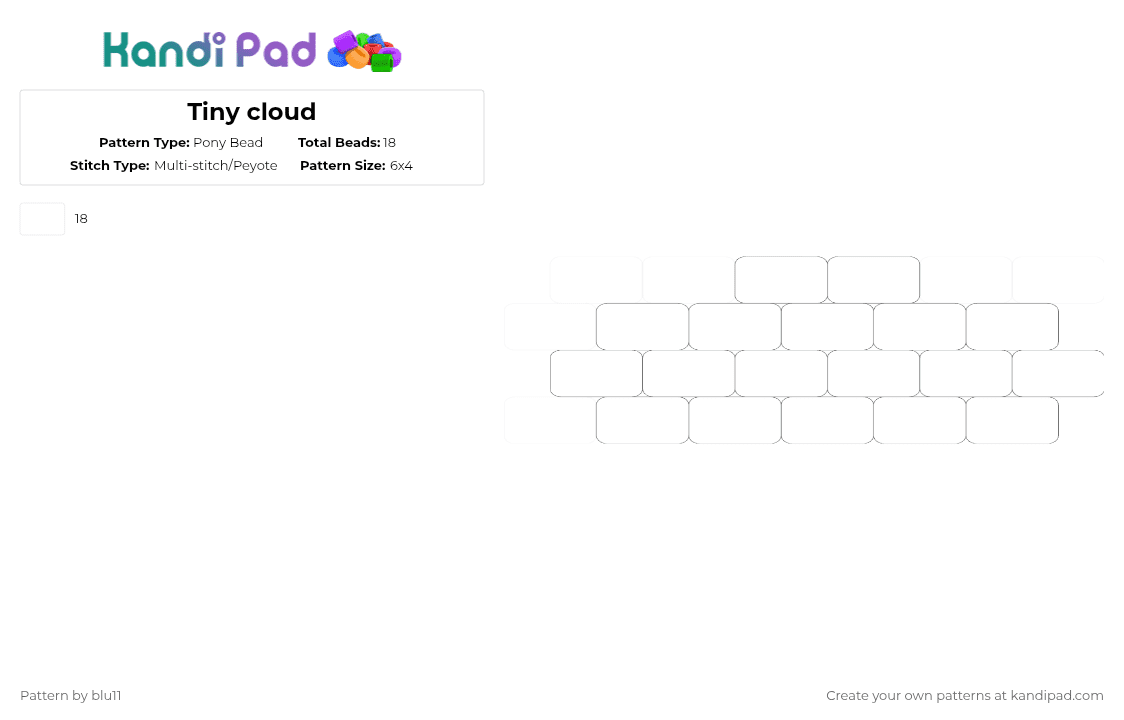Select the white color swatch labeled 18

[x=42, y=219]
